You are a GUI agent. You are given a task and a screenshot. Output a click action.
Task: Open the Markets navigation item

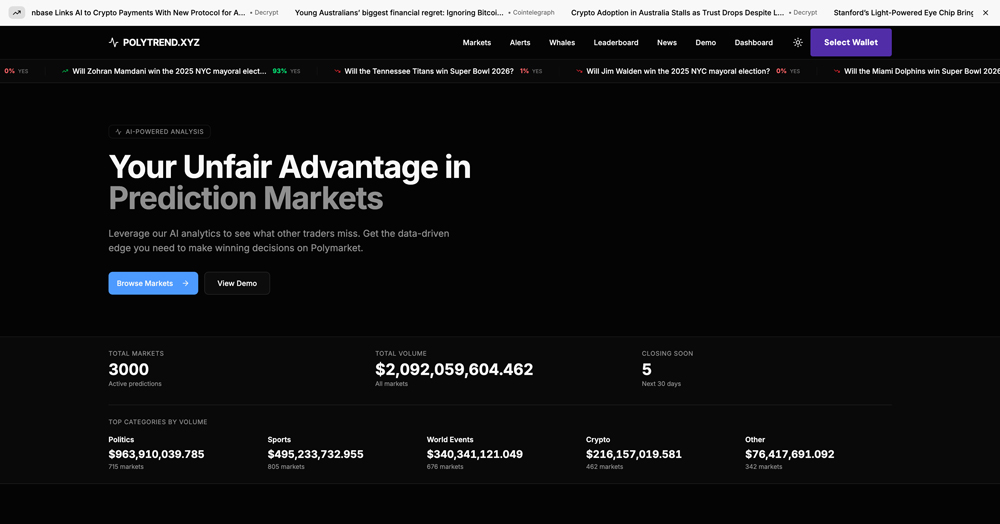click(x=477, y=43)
